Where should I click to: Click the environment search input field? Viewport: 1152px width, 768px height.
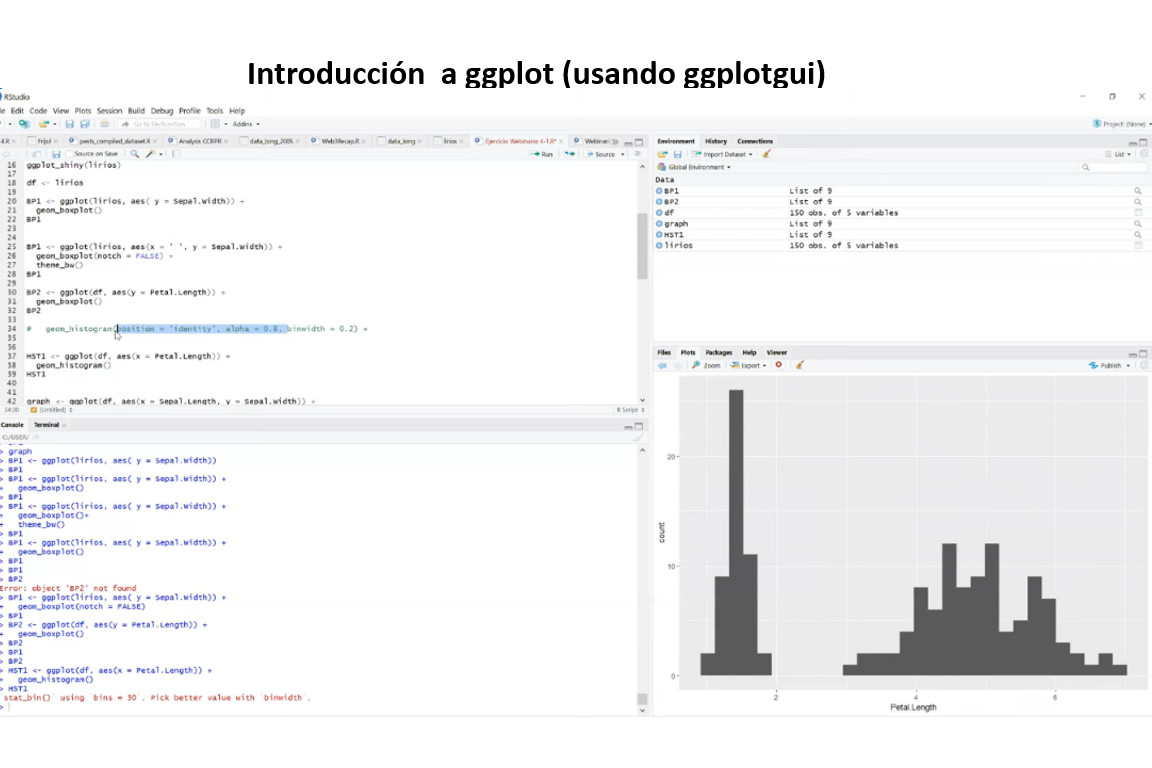click(x=1110, y=167)
